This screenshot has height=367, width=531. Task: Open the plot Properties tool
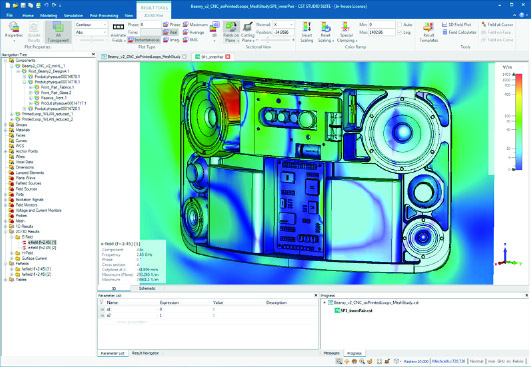(x=14, y=31)
